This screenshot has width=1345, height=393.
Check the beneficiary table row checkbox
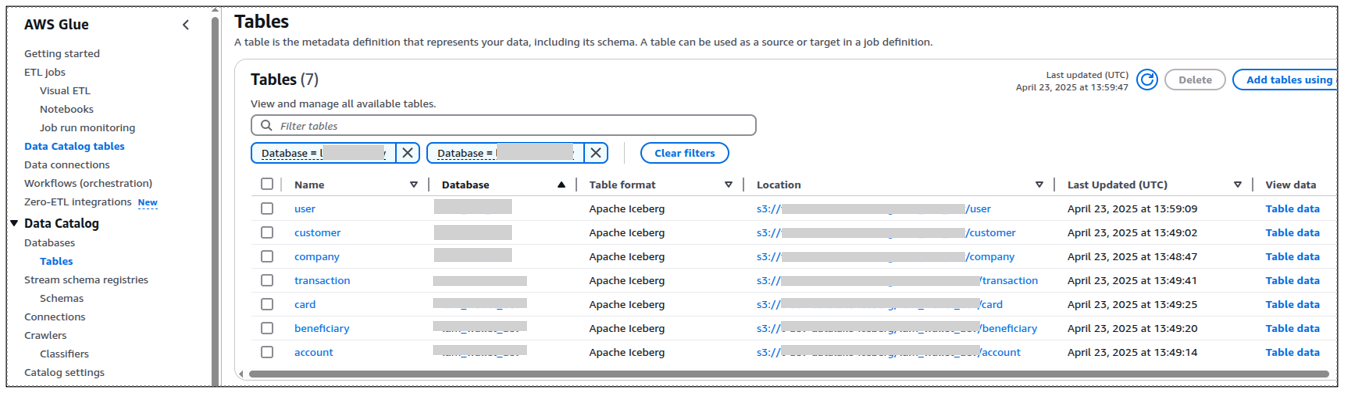coord(267,328)
